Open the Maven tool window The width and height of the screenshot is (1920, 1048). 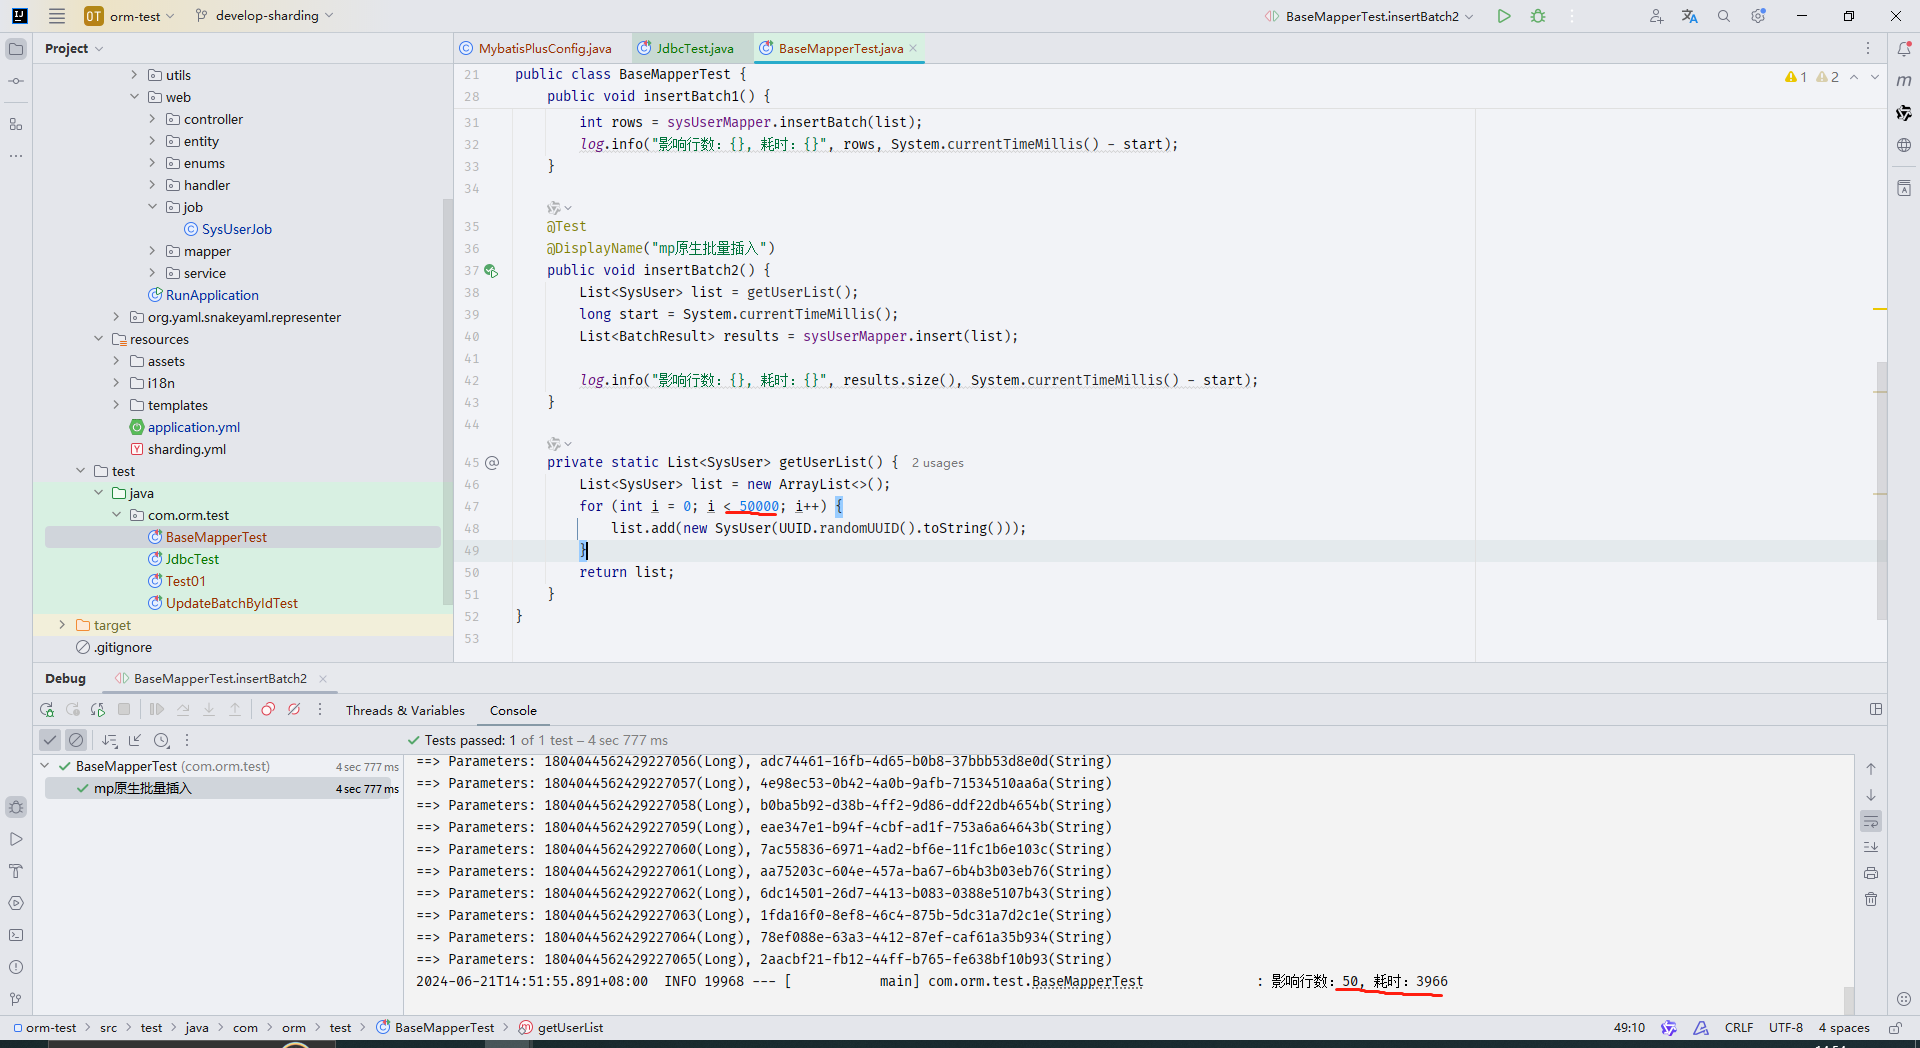pos(1904,80)
